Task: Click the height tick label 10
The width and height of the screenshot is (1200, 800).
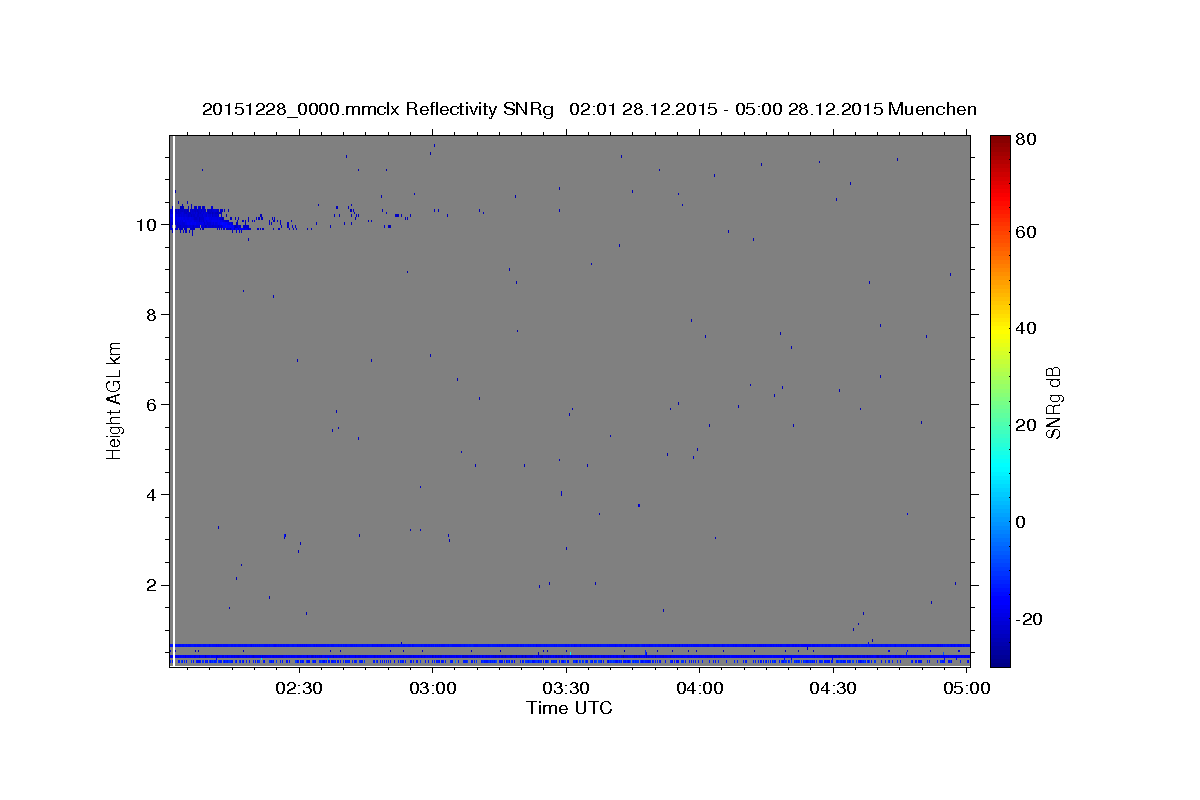Action: coord(146,225)
